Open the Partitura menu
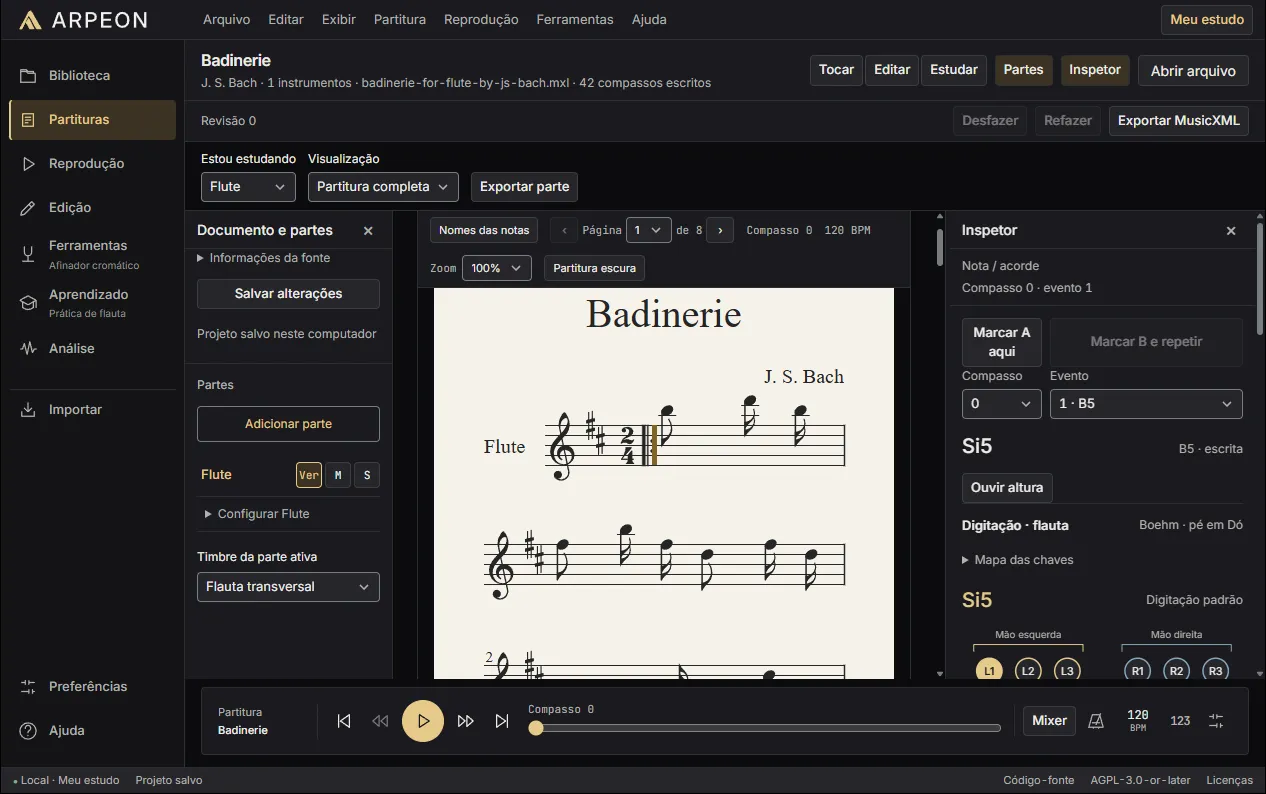 (x=400, y=20)
